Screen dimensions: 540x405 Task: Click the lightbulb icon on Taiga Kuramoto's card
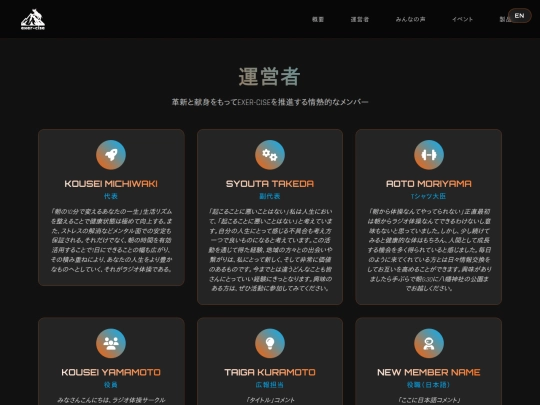pyautogui.click(x=270, y=343)
